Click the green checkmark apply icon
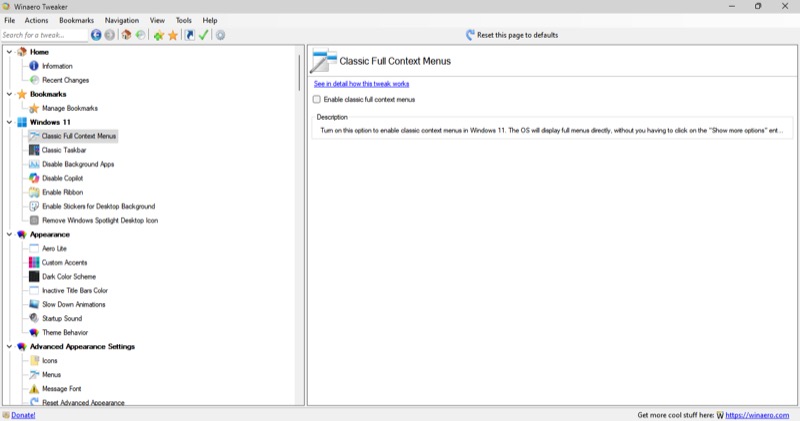Screen dimensions: 800x421 pos(204,35)
